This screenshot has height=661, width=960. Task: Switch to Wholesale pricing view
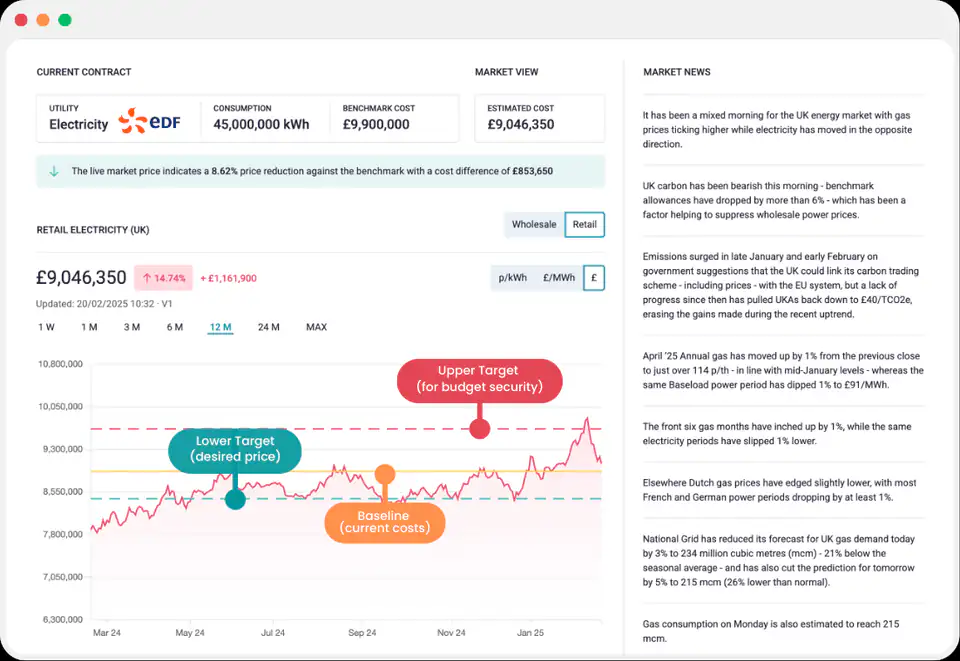[x=534, y=224]
